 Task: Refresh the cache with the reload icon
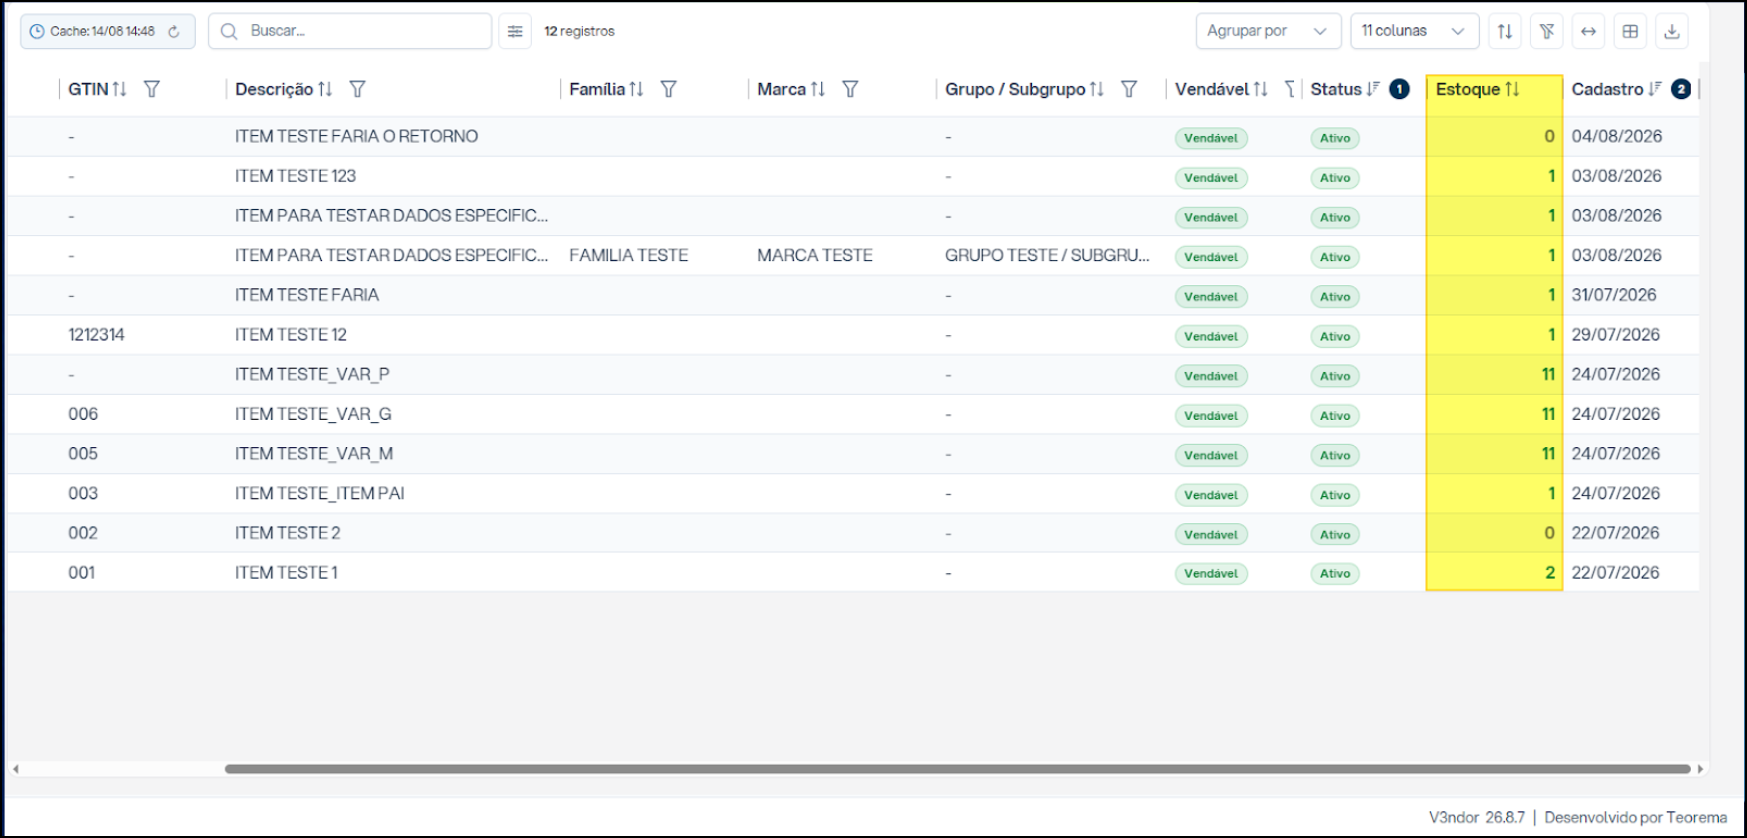pos(174,31)
